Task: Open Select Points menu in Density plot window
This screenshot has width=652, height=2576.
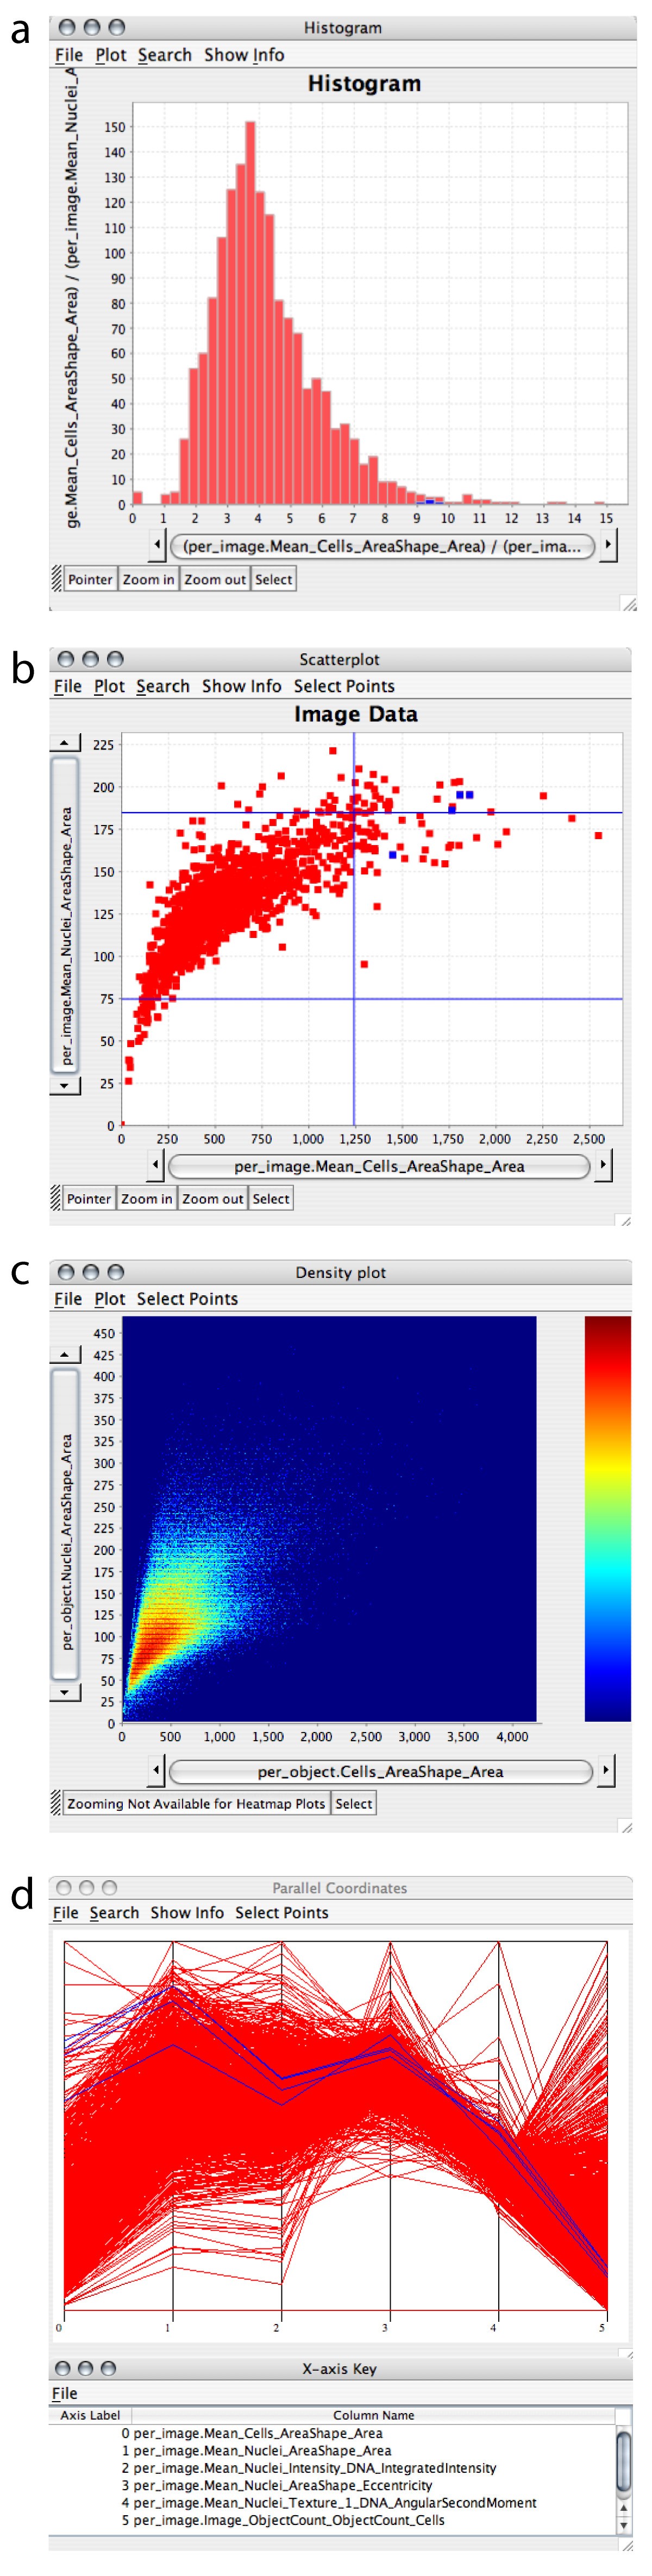Action: 187,1299
